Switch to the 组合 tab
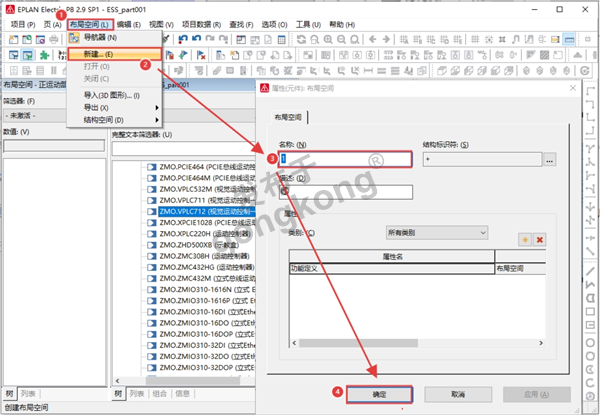This screenshot has width=600, height=415. pos(160,393)
